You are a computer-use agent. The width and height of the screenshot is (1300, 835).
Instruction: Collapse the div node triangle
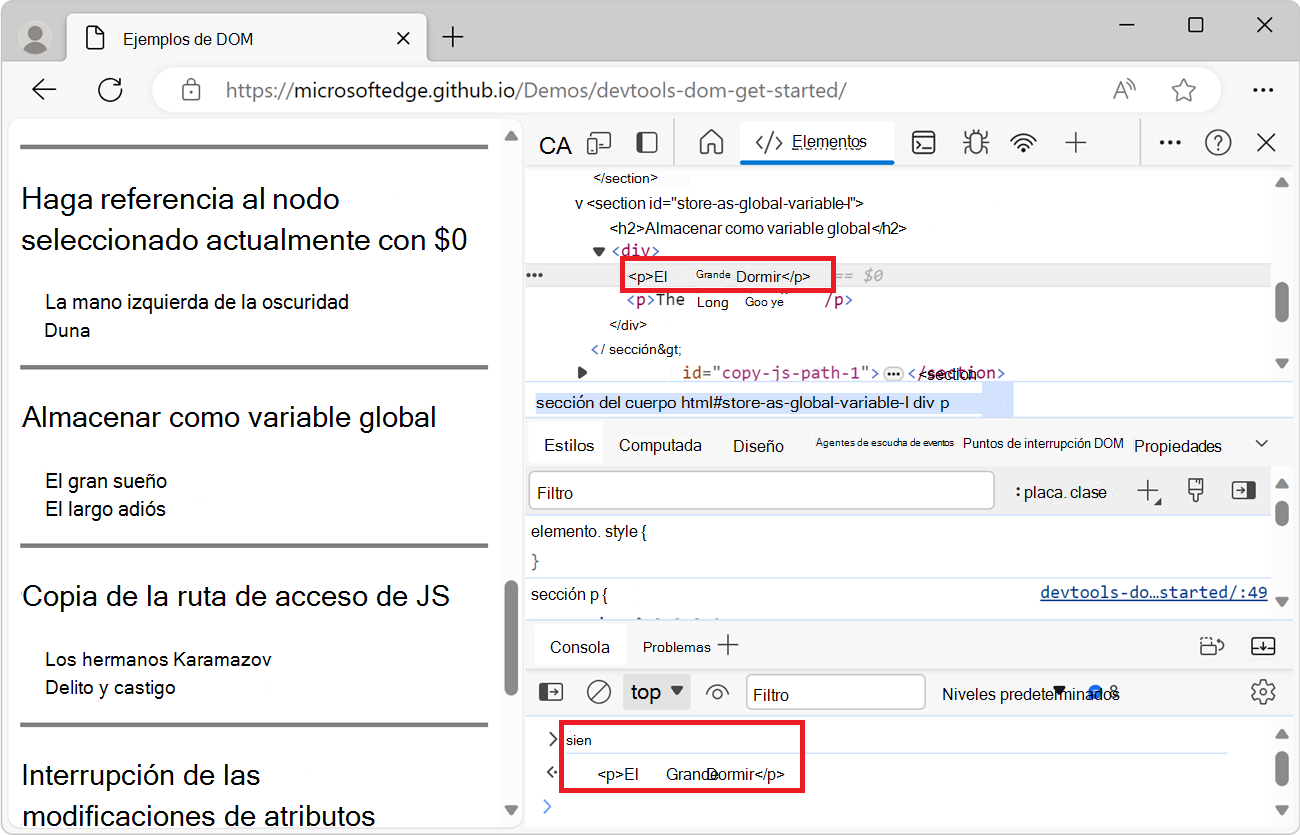[599, 251]
